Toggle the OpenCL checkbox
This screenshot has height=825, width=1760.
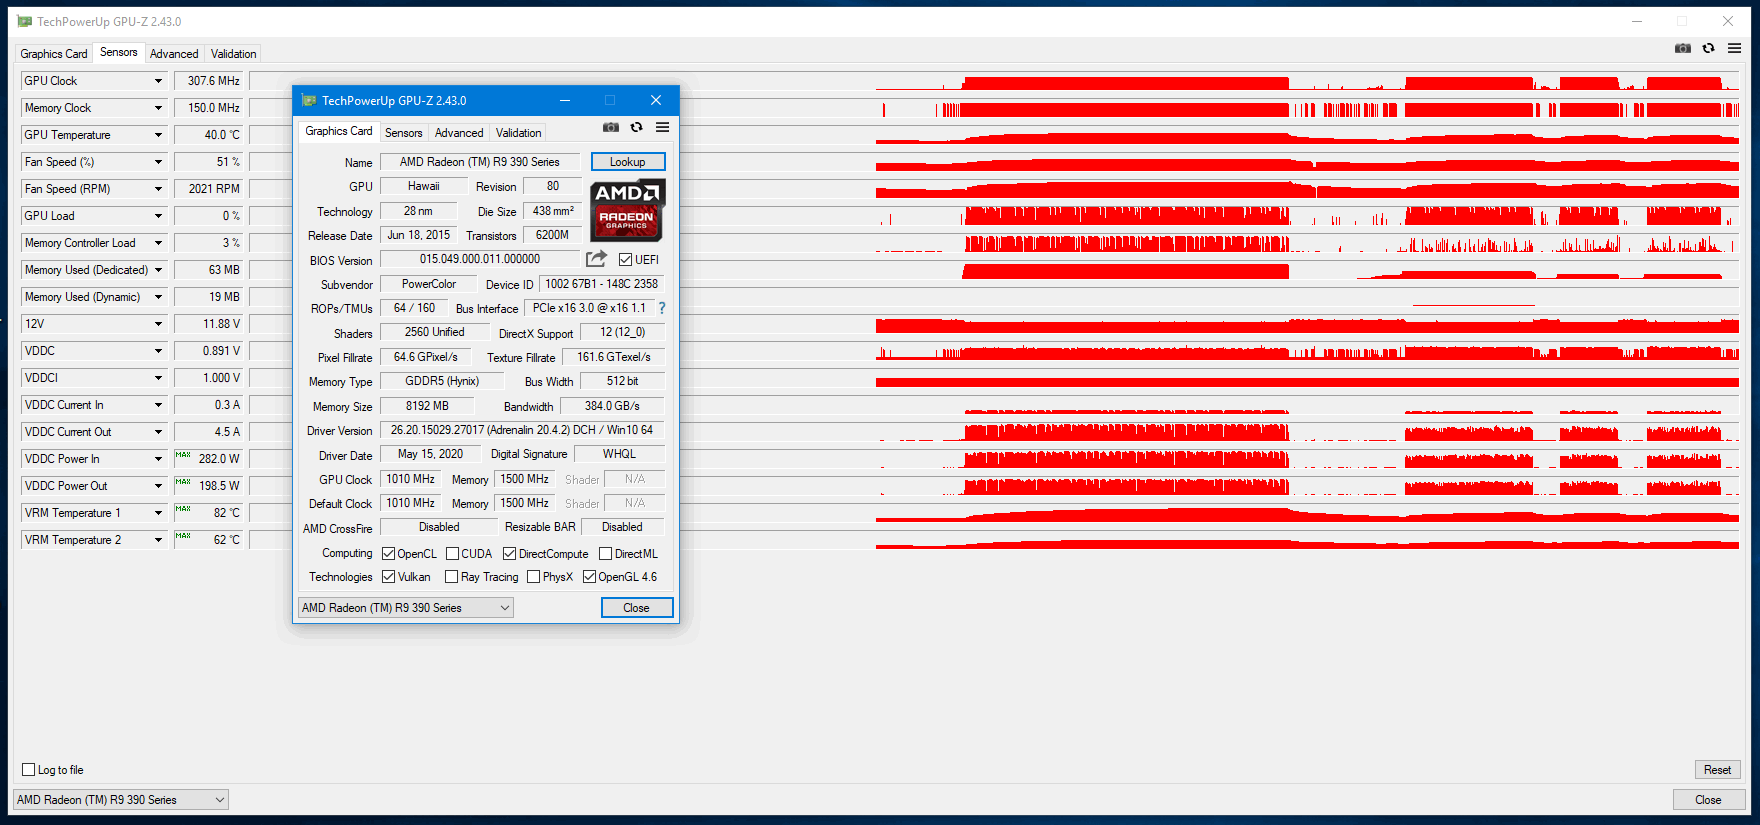coord(388,554)
